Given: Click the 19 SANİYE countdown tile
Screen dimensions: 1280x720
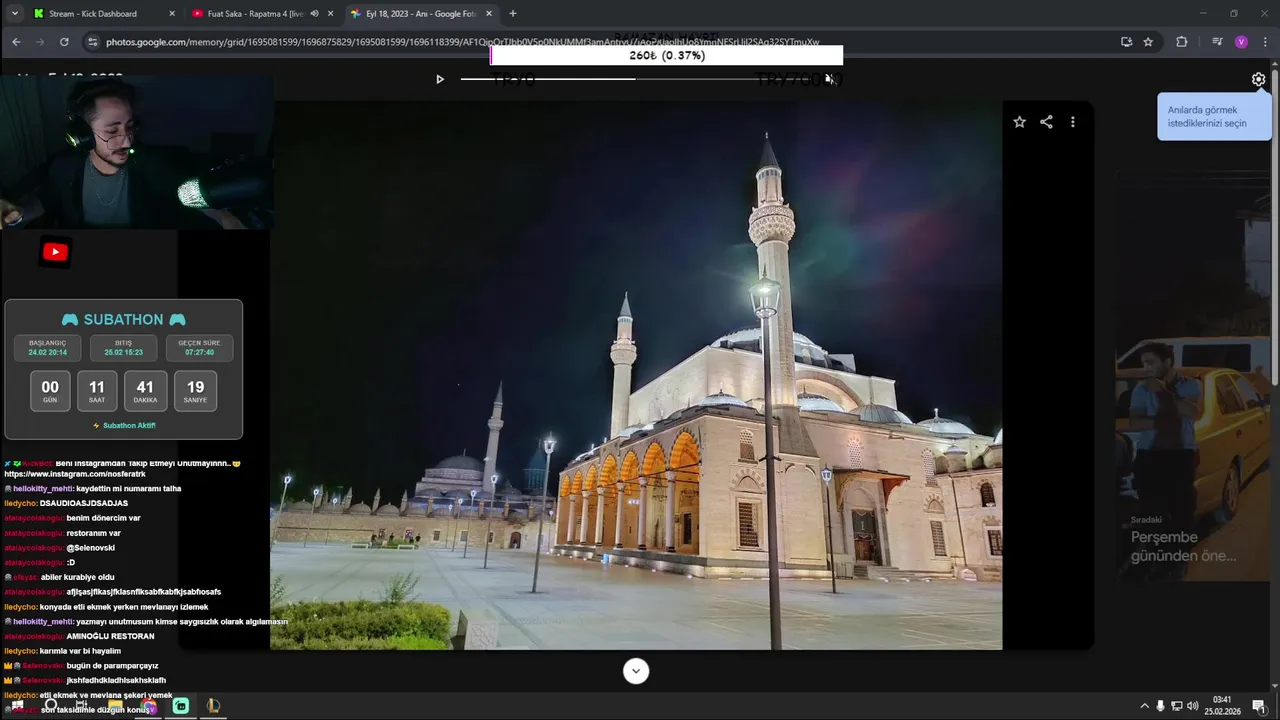Looking at the screenshot, I should [195, 391].
